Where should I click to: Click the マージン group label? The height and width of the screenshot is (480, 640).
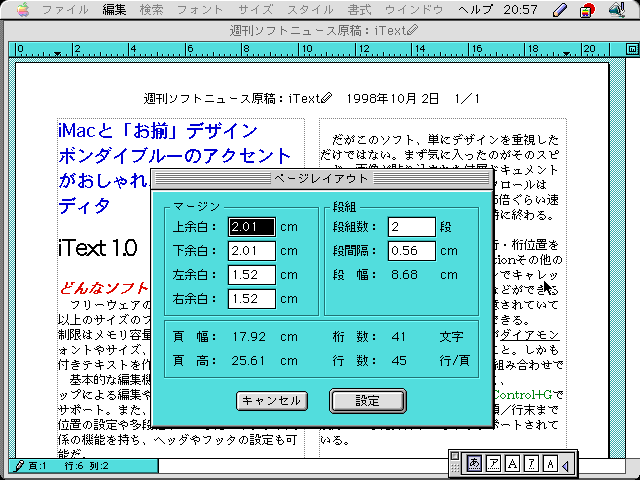coord(196,207)
